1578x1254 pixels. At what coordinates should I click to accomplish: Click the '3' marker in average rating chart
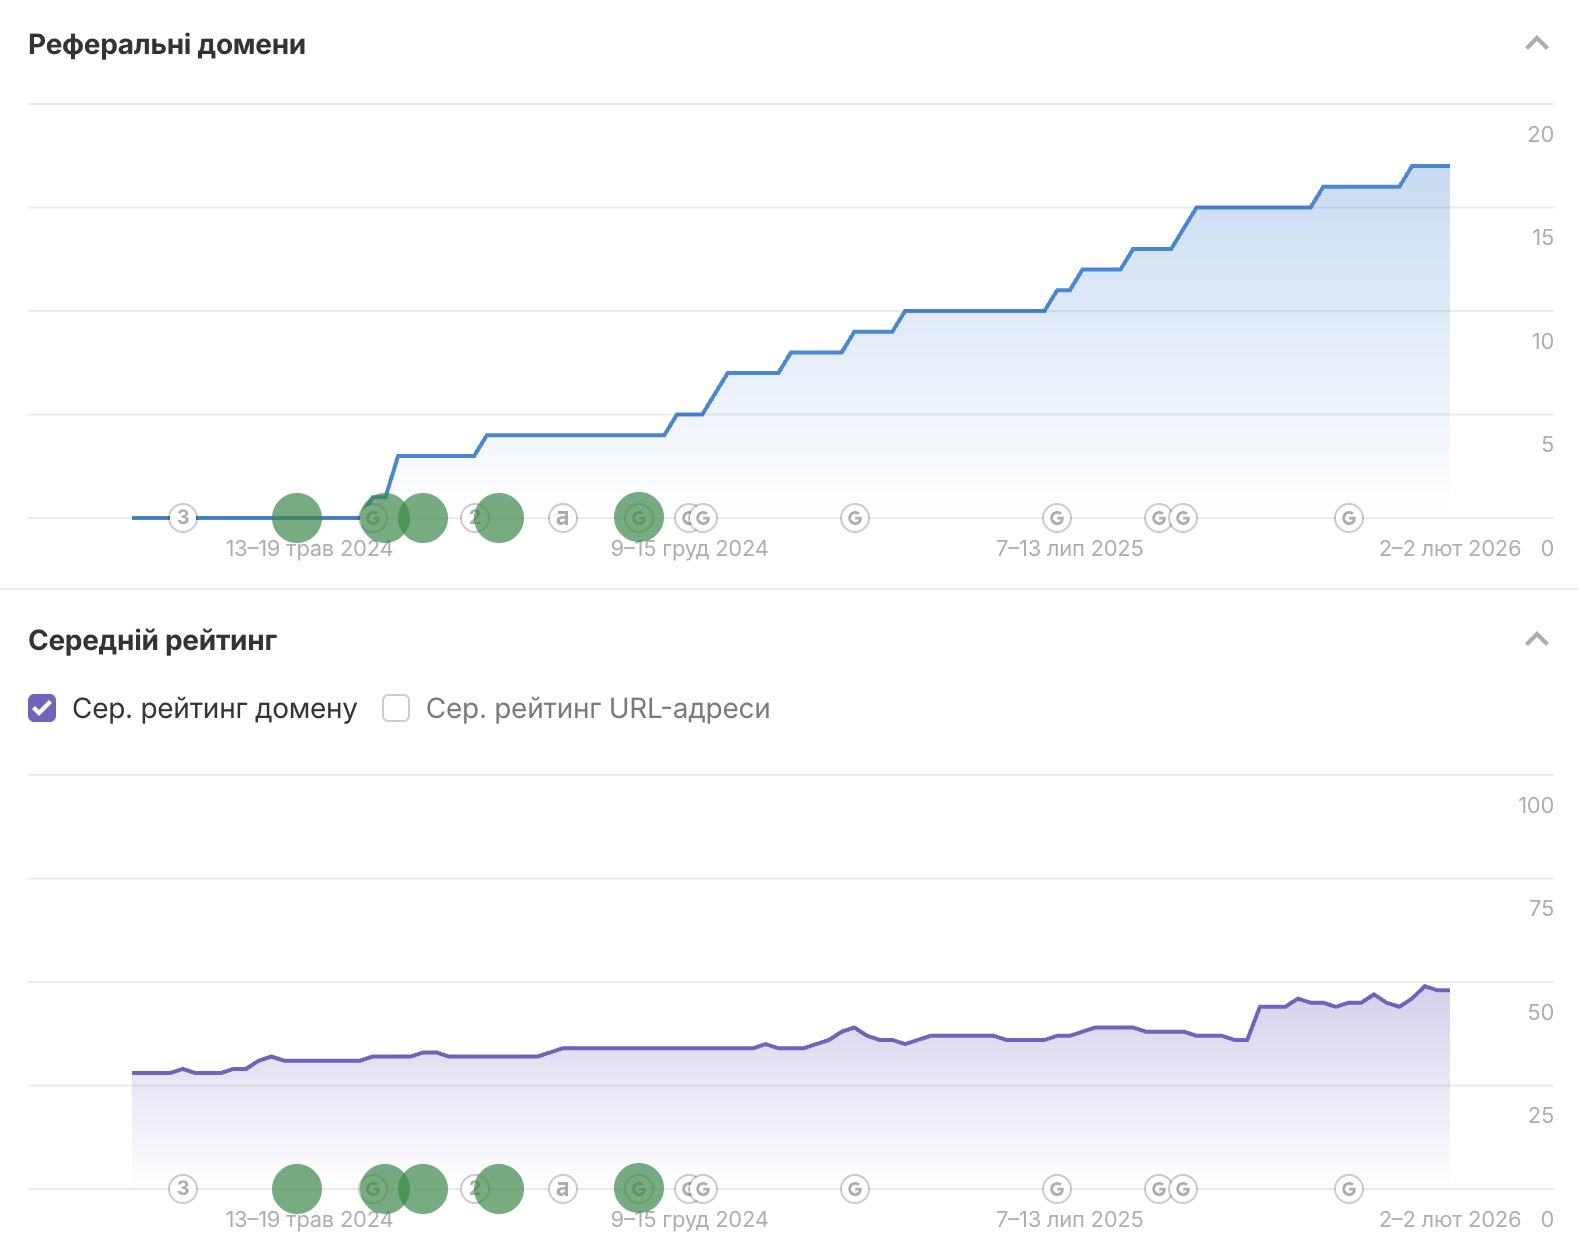[x=183, y=1188]
